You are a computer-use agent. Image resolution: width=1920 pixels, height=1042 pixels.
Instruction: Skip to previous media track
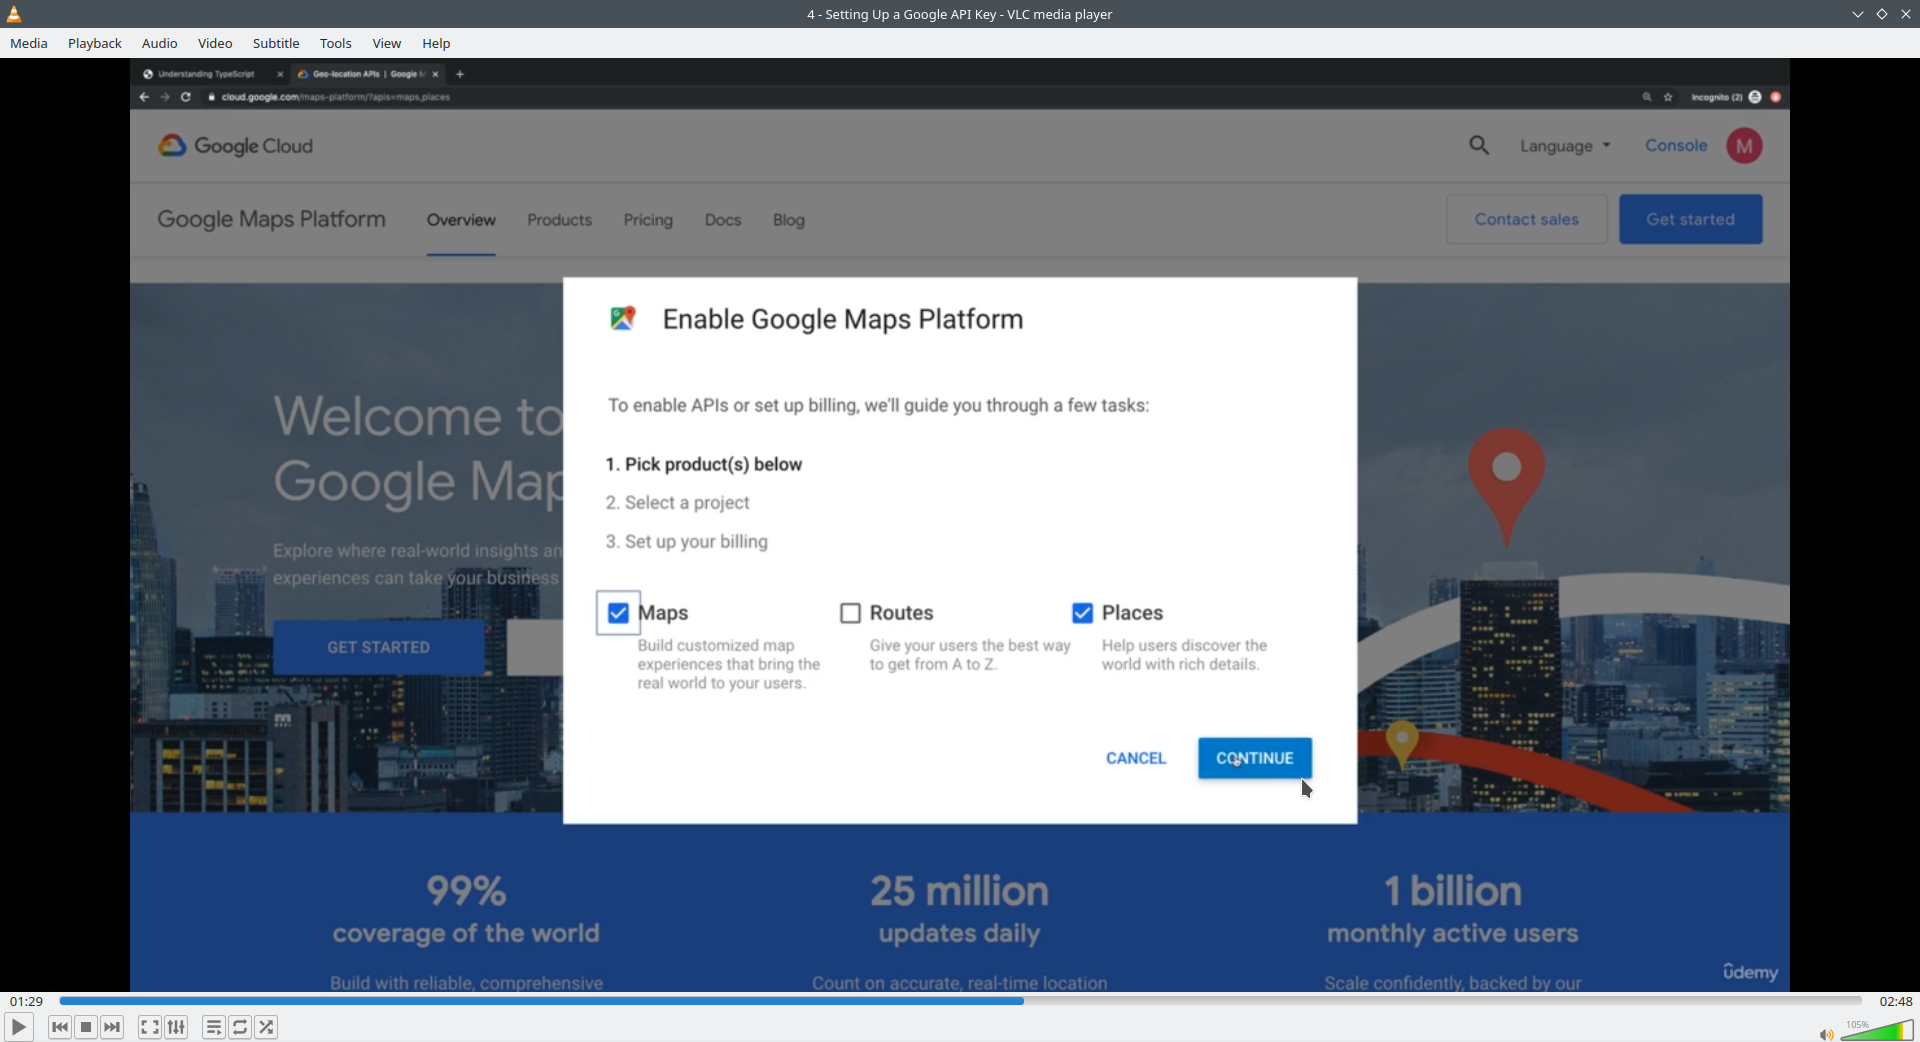[x=60, y=1027]
